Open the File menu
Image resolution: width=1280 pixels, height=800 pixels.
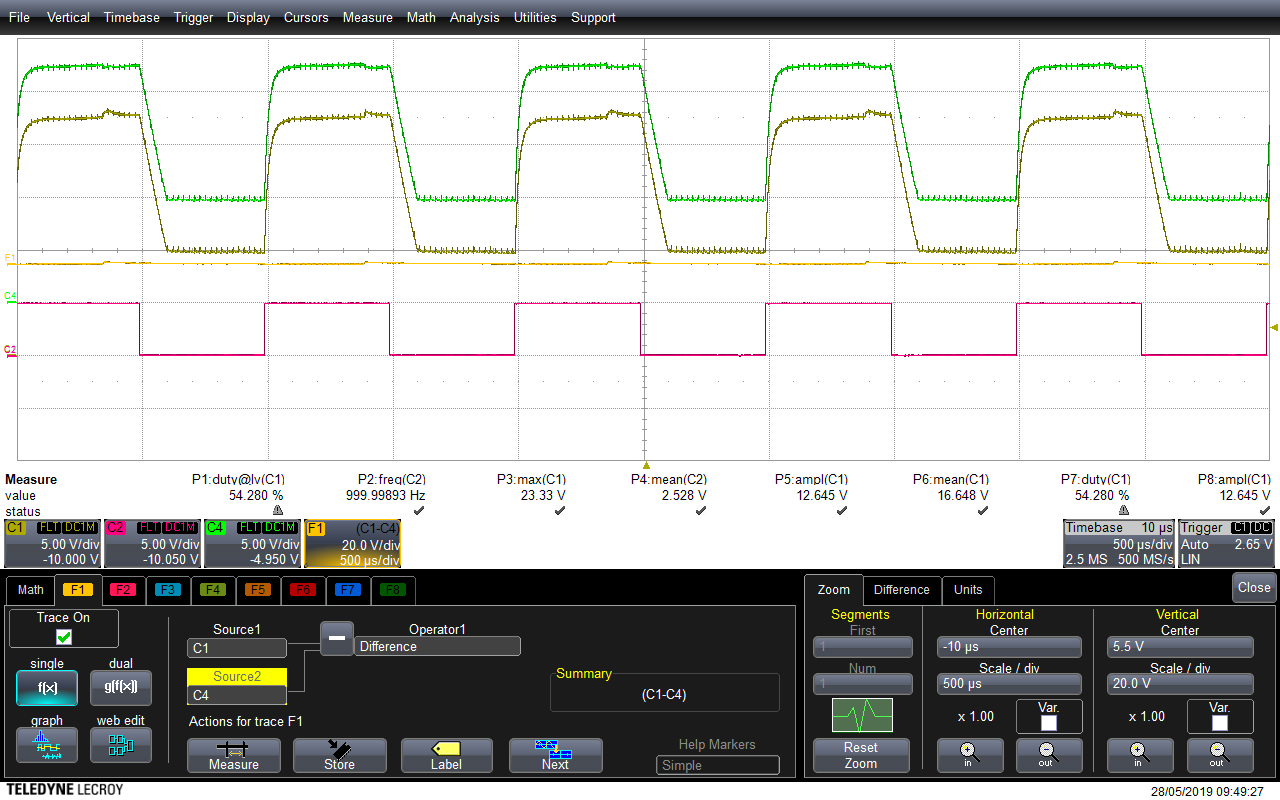coord(19,17)
